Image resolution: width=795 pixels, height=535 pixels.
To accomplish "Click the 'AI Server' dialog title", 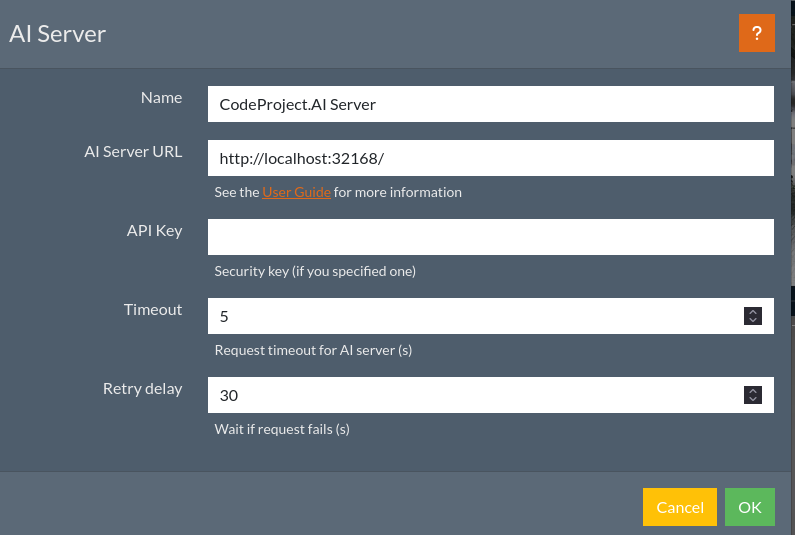I will 57,34.
